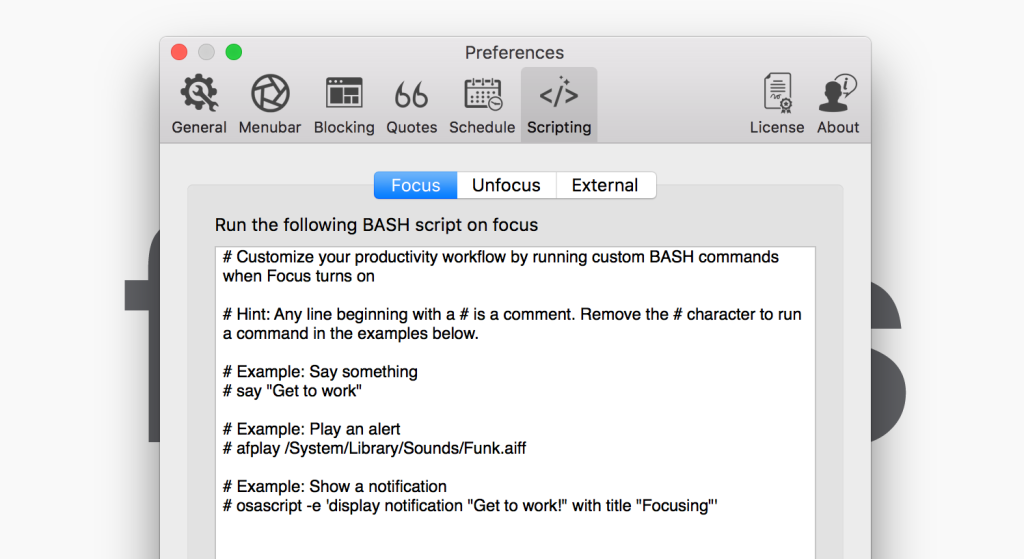The image size is (1024, 559).
Task: Switch to the External script tab
Action: point(605,185)
